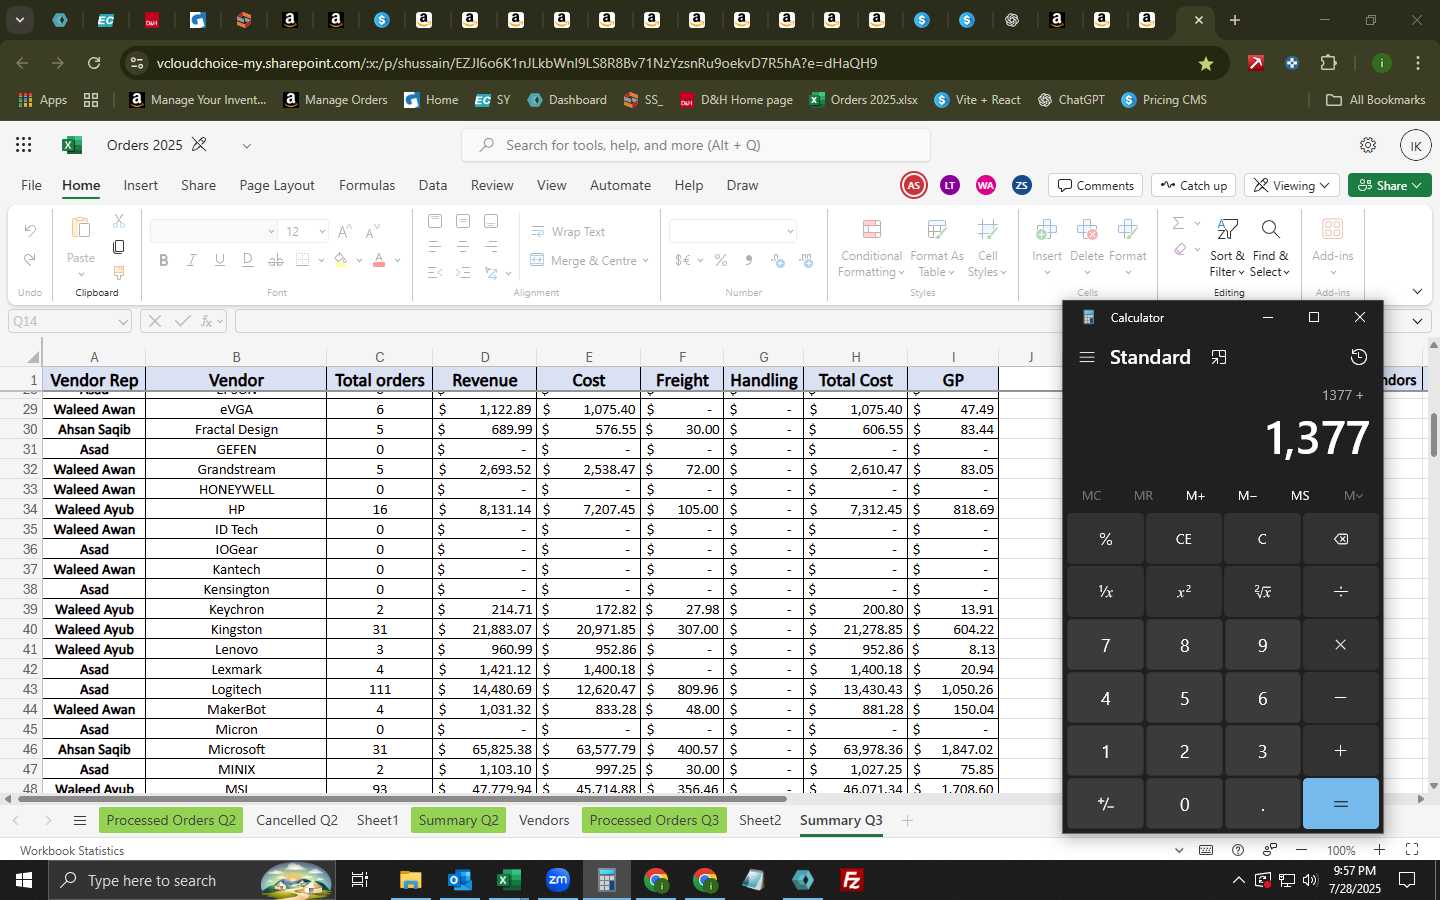Open the Sort & Filter dropdown
Image resolution: width=1440 pixels, height=900 pixels.
click(x=1226, y=249)
